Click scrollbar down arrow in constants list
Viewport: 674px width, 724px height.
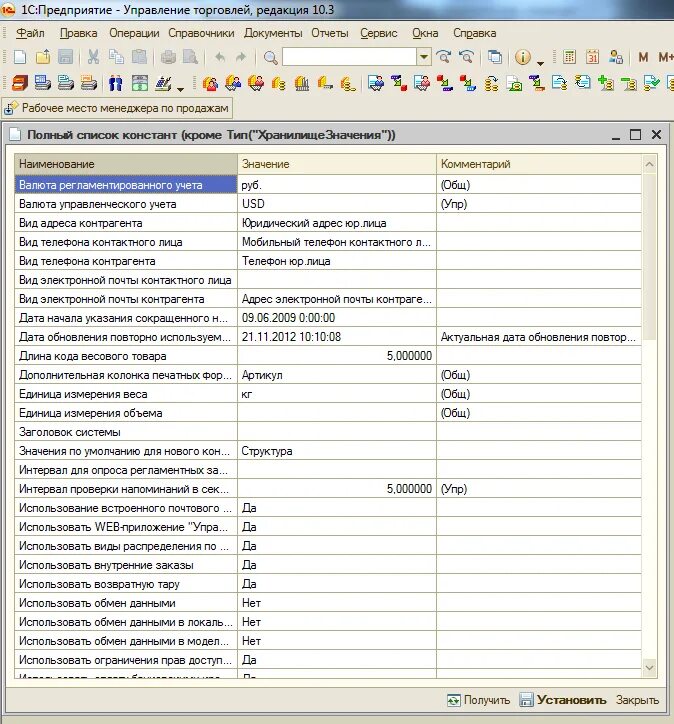(649, 668)
